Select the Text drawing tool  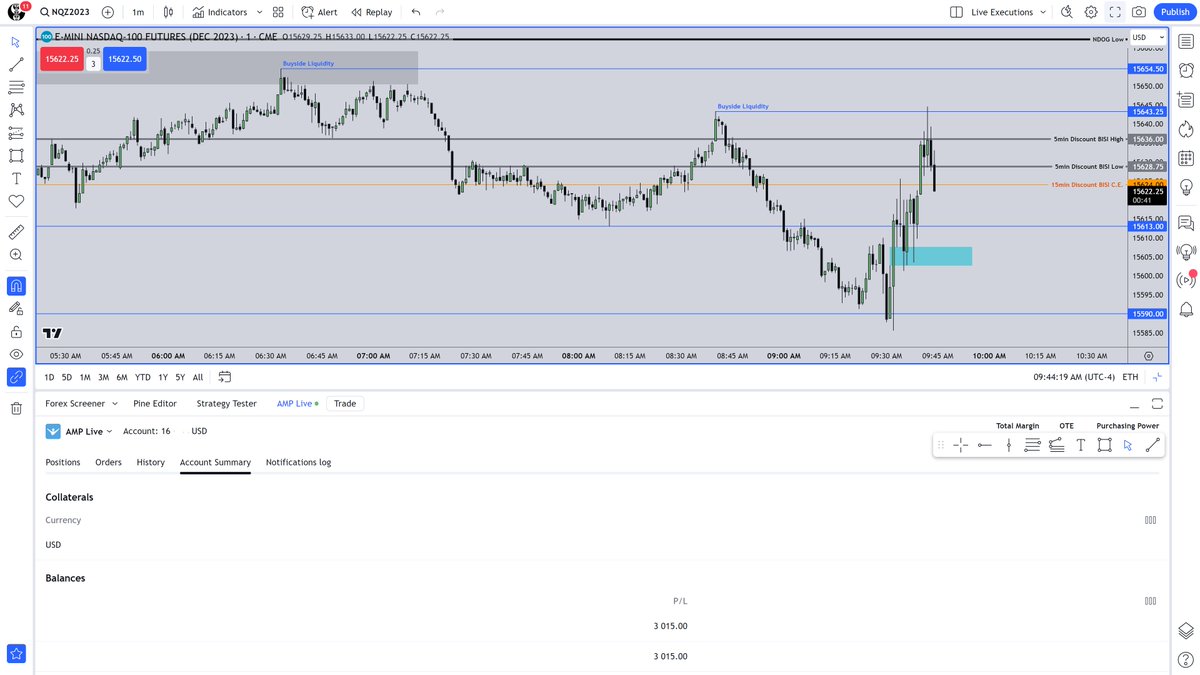(x=14, y=178)
